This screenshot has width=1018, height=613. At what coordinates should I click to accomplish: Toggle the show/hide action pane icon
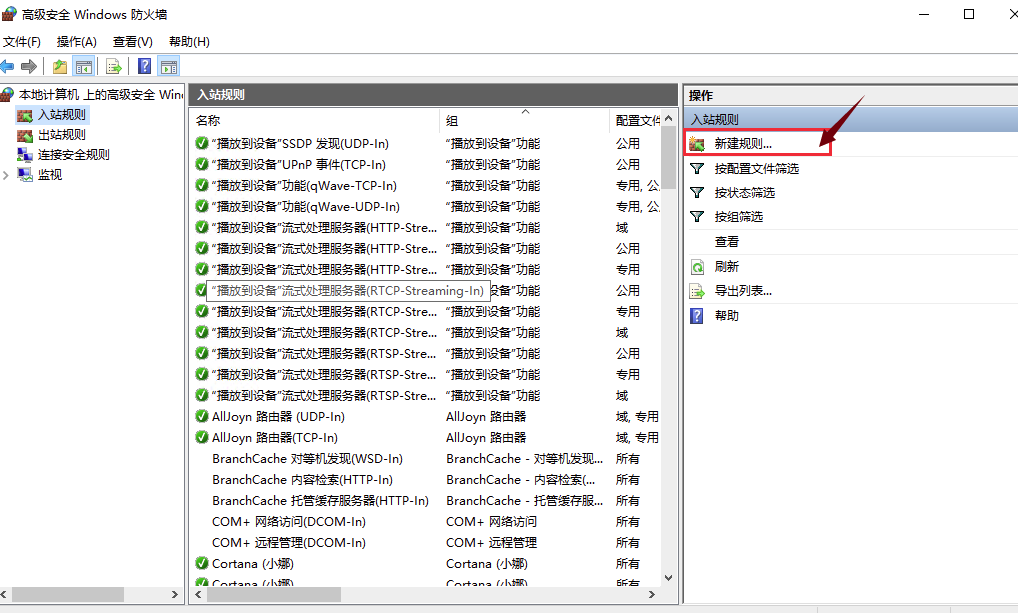pyautogui.click(x=169, y=67)
